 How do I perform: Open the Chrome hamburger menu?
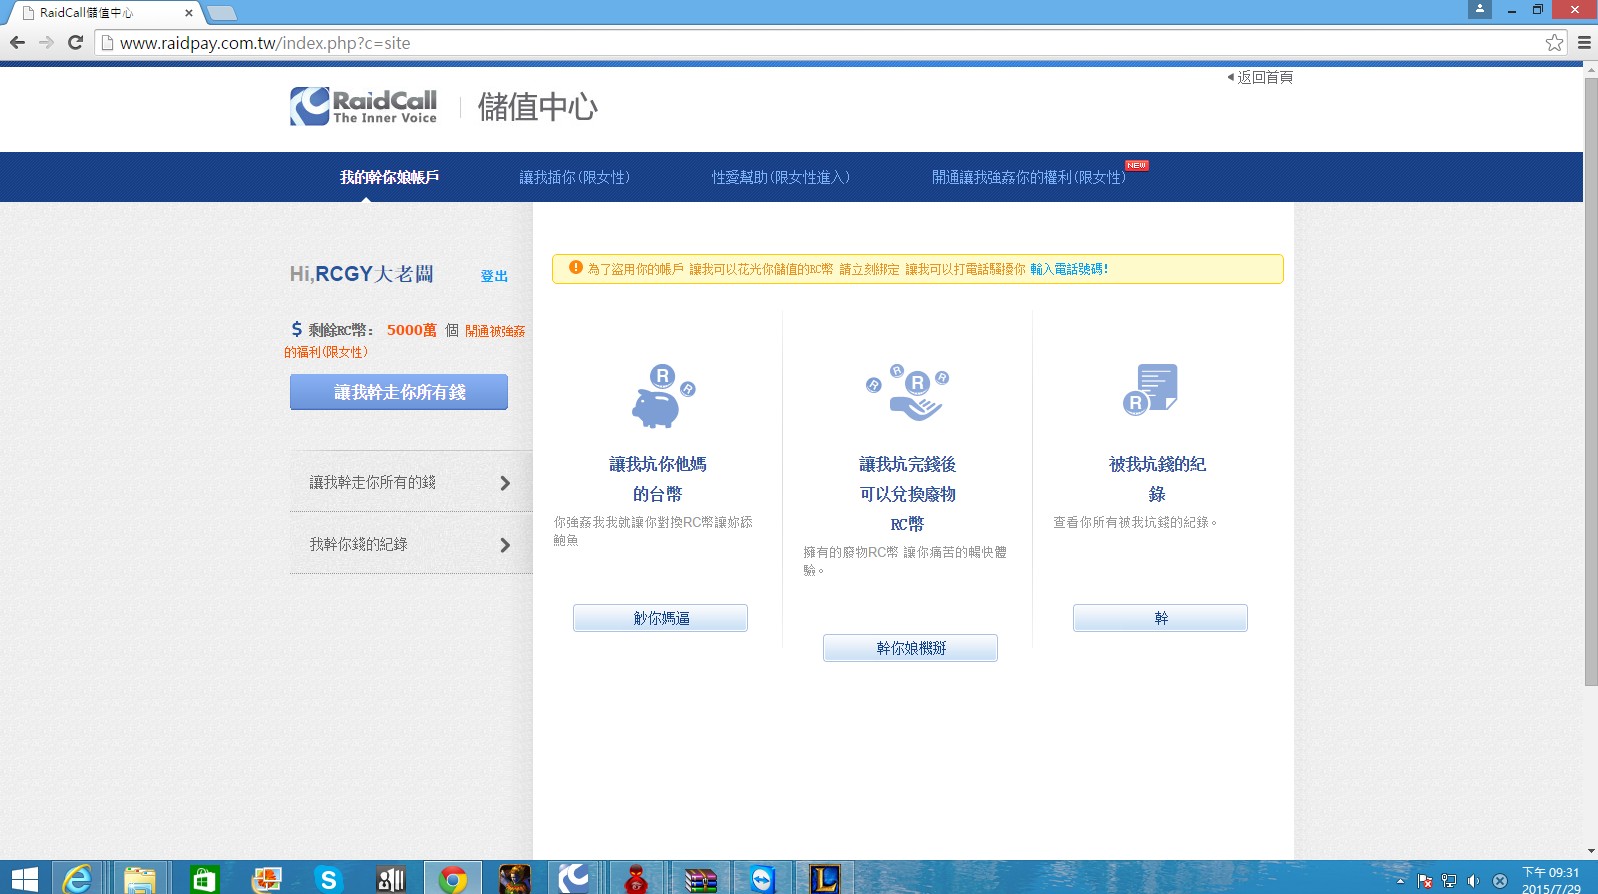tap(1584, 43)
